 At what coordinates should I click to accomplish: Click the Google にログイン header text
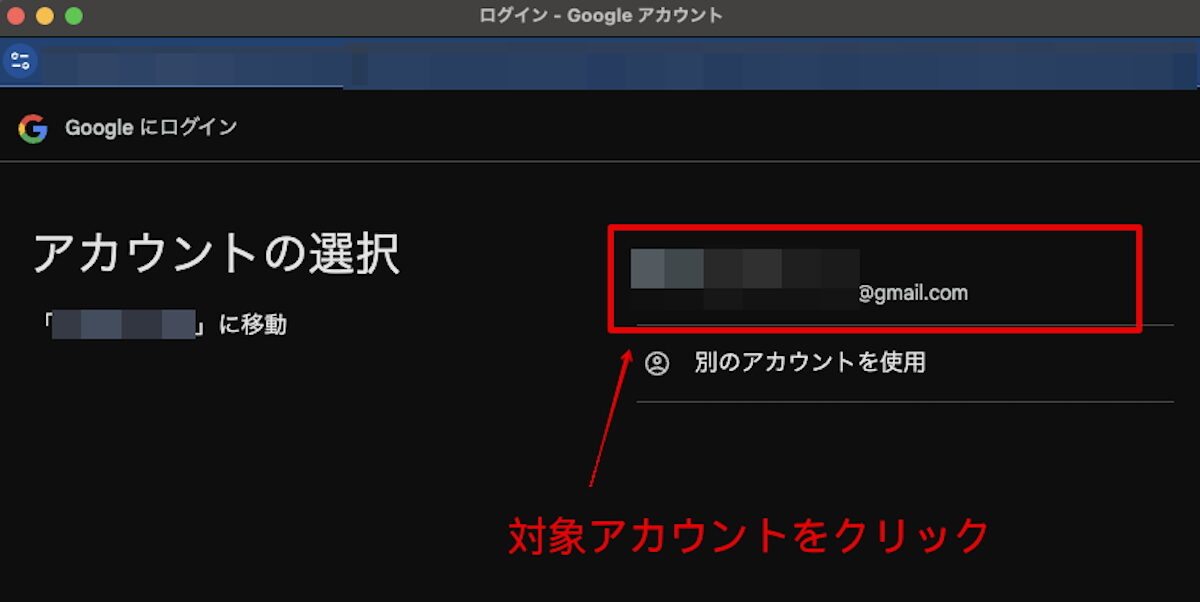(150, 128)
